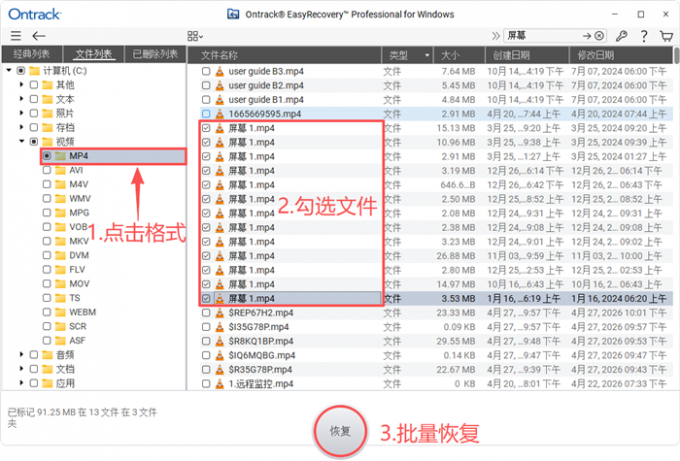Check the $REP67H2.mp4 checkbox
This screenshot has width=680, height=461.
pyautogui.click(x=206, y=313)
